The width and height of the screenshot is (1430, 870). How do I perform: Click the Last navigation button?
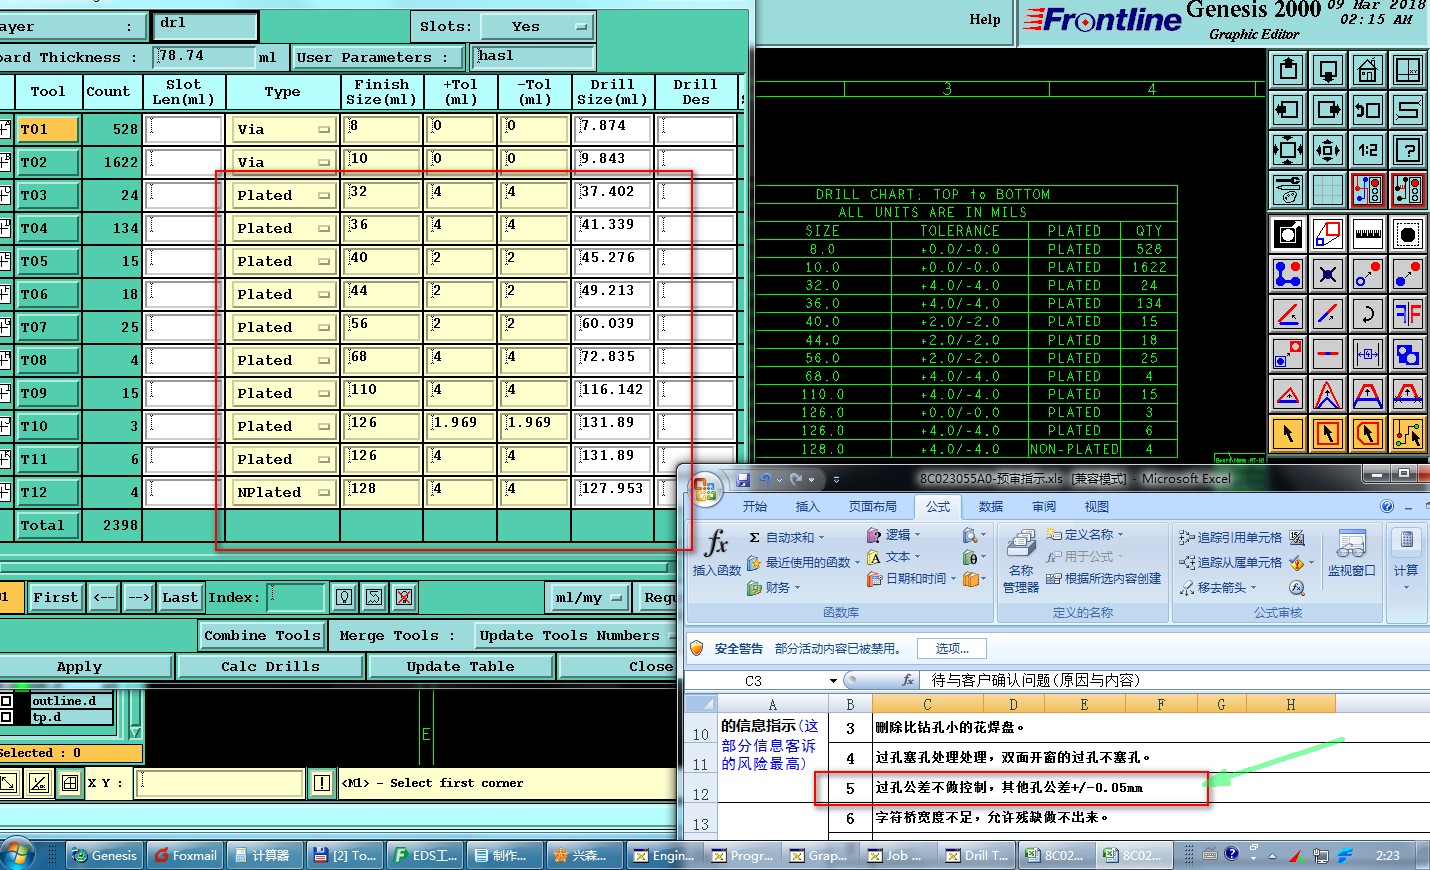pyautogui.click(x=180, y=597)
